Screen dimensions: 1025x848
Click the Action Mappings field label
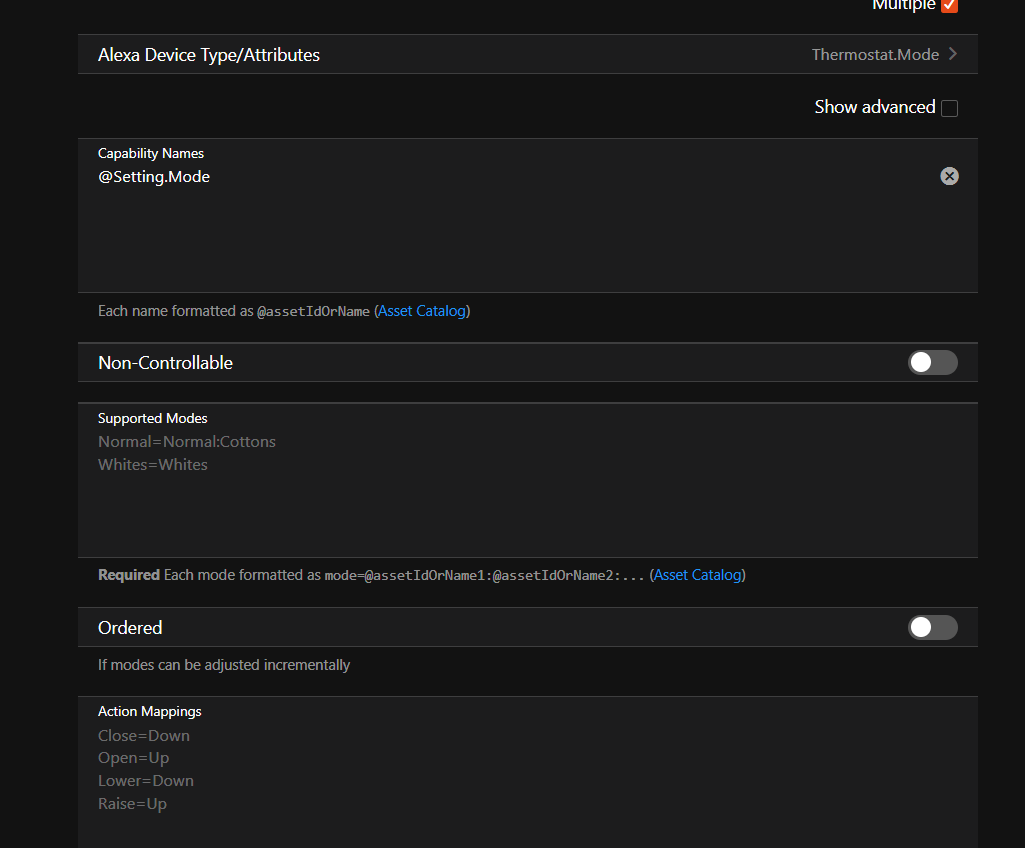tap(150, 711)
